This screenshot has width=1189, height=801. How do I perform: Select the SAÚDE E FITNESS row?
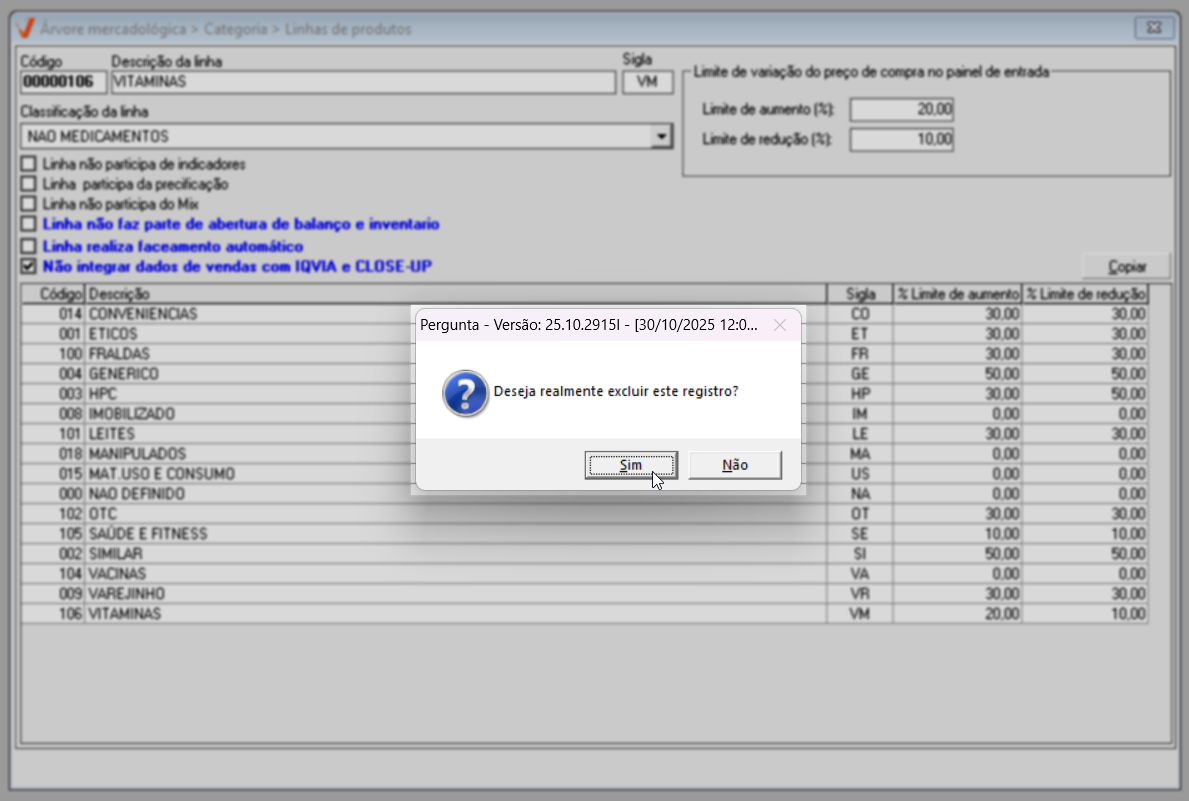click(x=584, y=534)
